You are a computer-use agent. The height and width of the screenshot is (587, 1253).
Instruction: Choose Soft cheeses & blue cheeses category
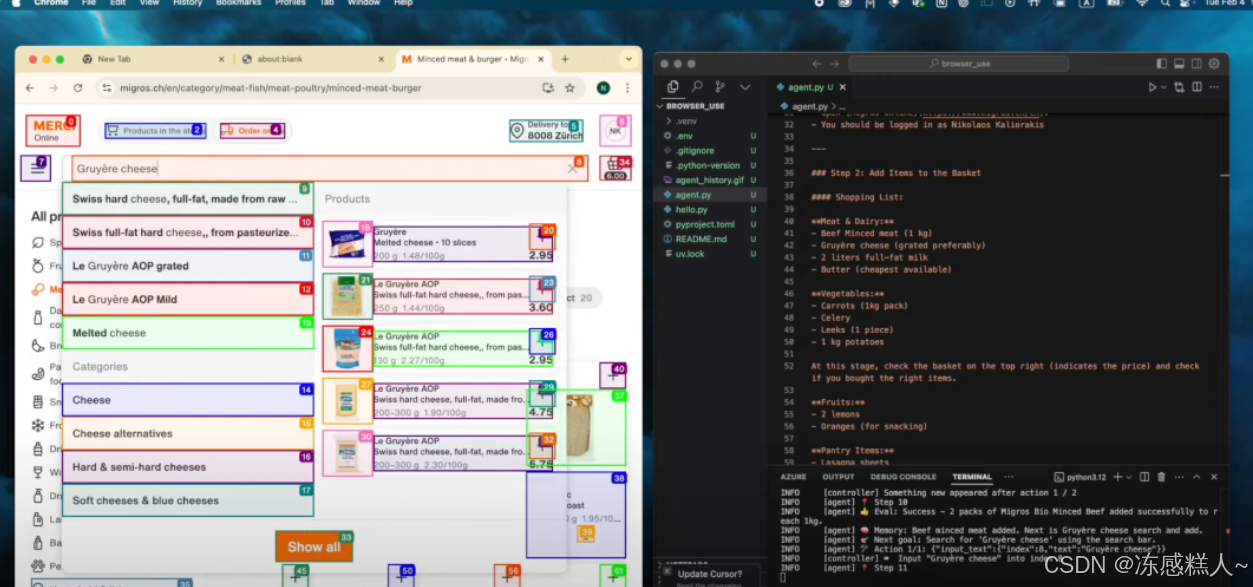188,500
